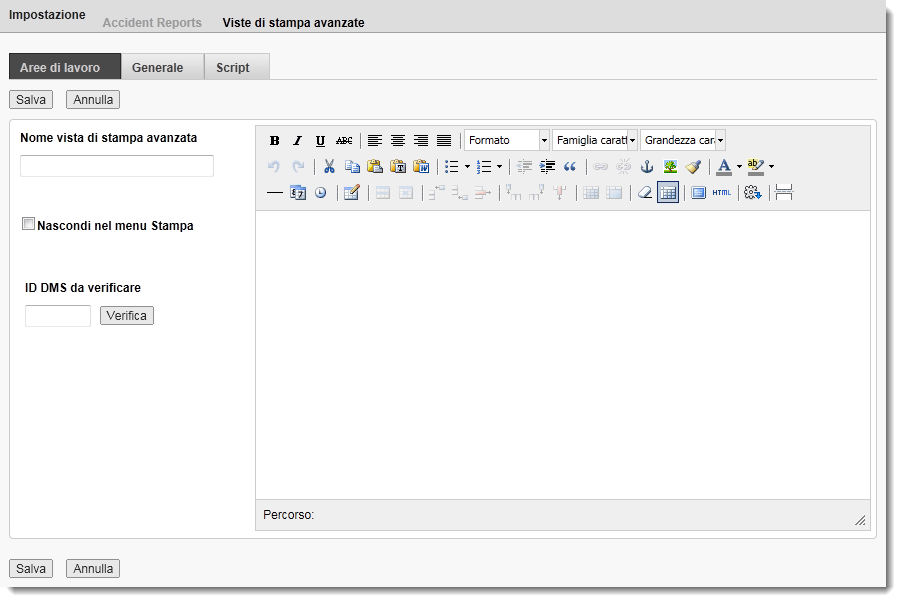Insert an unordered bullet list

click(x=452, y=166)
